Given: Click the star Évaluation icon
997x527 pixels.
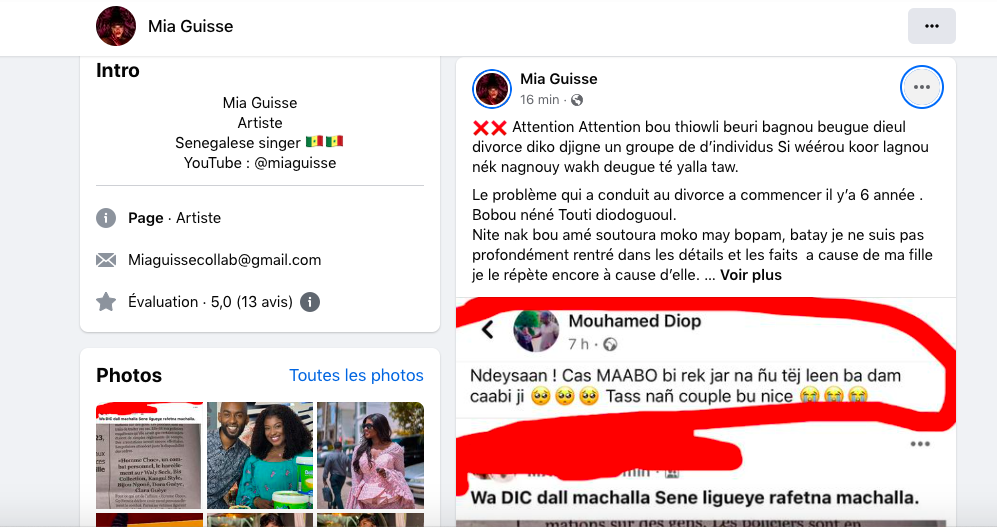Looking at the screenshot, I should [106, 301].
